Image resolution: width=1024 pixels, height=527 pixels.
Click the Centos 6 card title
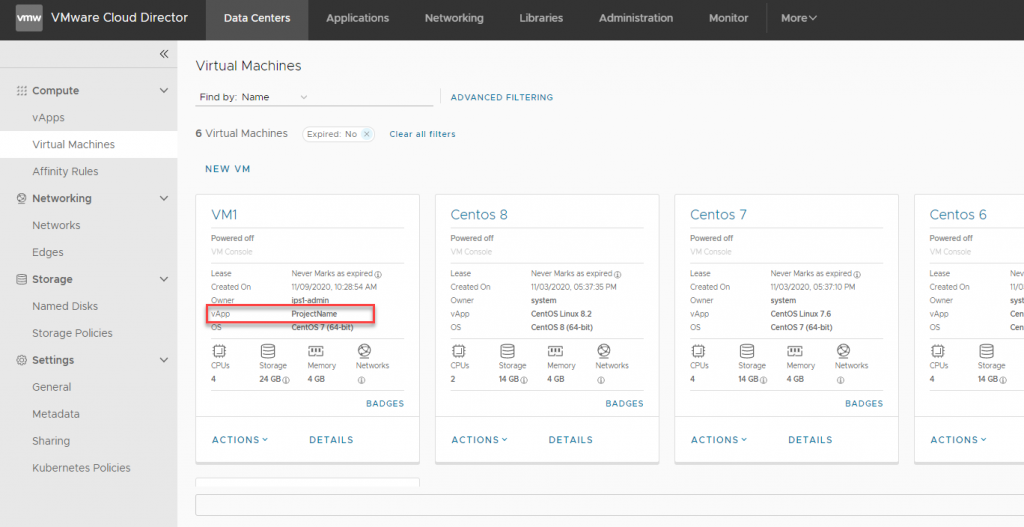(x=958, y=215)
